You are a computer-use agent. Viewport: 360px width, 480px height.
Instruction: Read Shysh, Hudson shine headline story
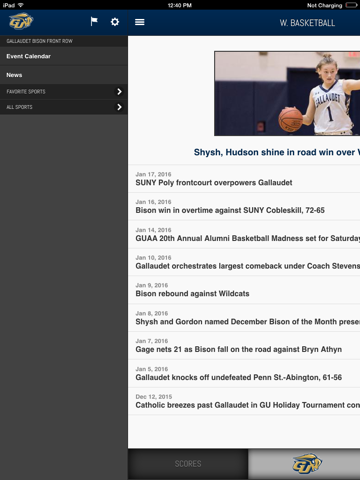click(277, 152)
